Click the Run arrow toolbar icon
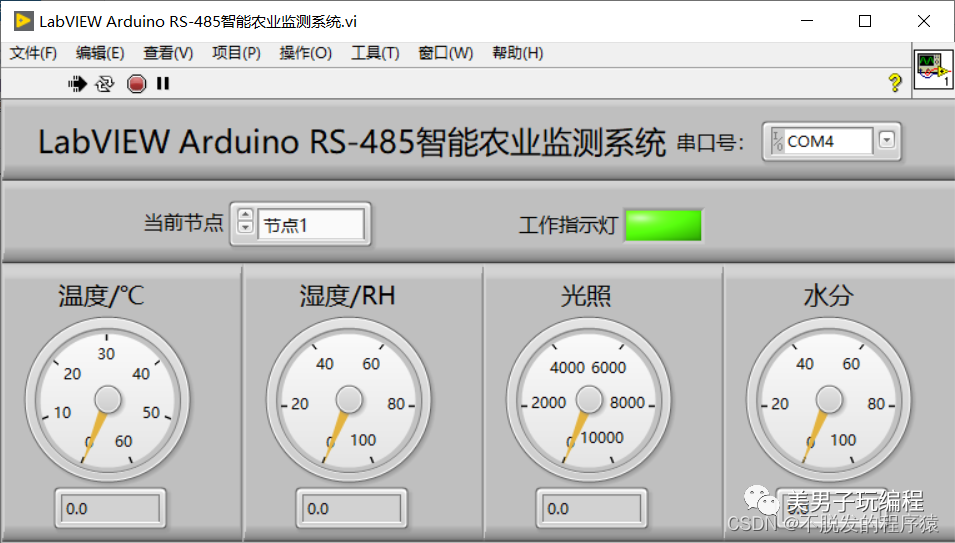The width and height of the screenshot is (955, 543). [x=77, y=83]
